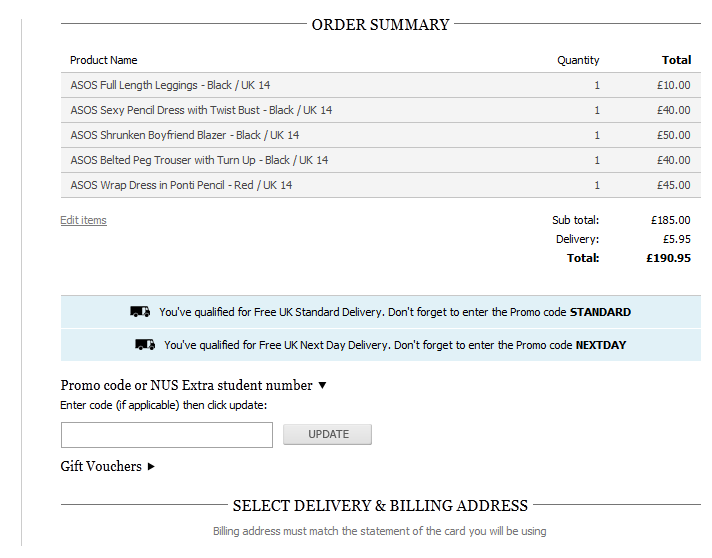Focus the promo code input field
Screen dimensions: 712x558
(x=167, y=435)
